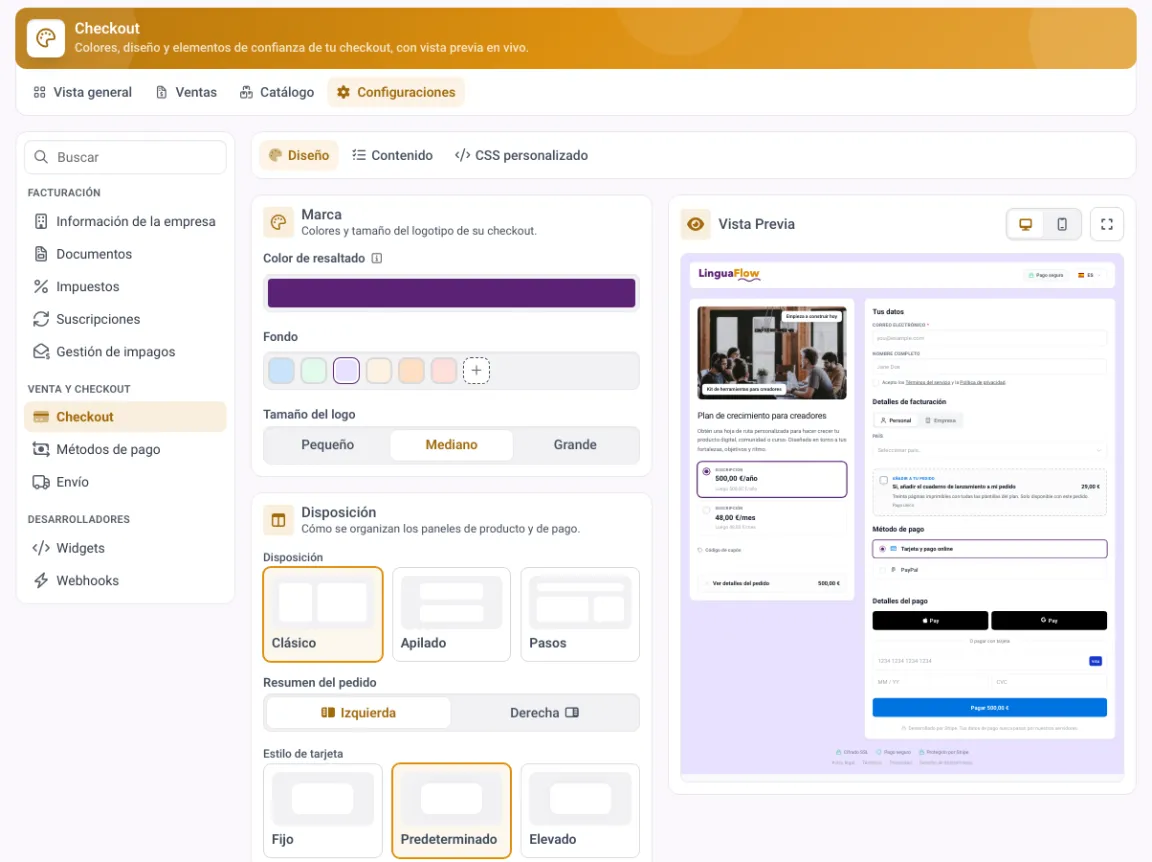Set logo size to Pequeño
This screenshot has width=1152, height=862.
click(328, 445)
